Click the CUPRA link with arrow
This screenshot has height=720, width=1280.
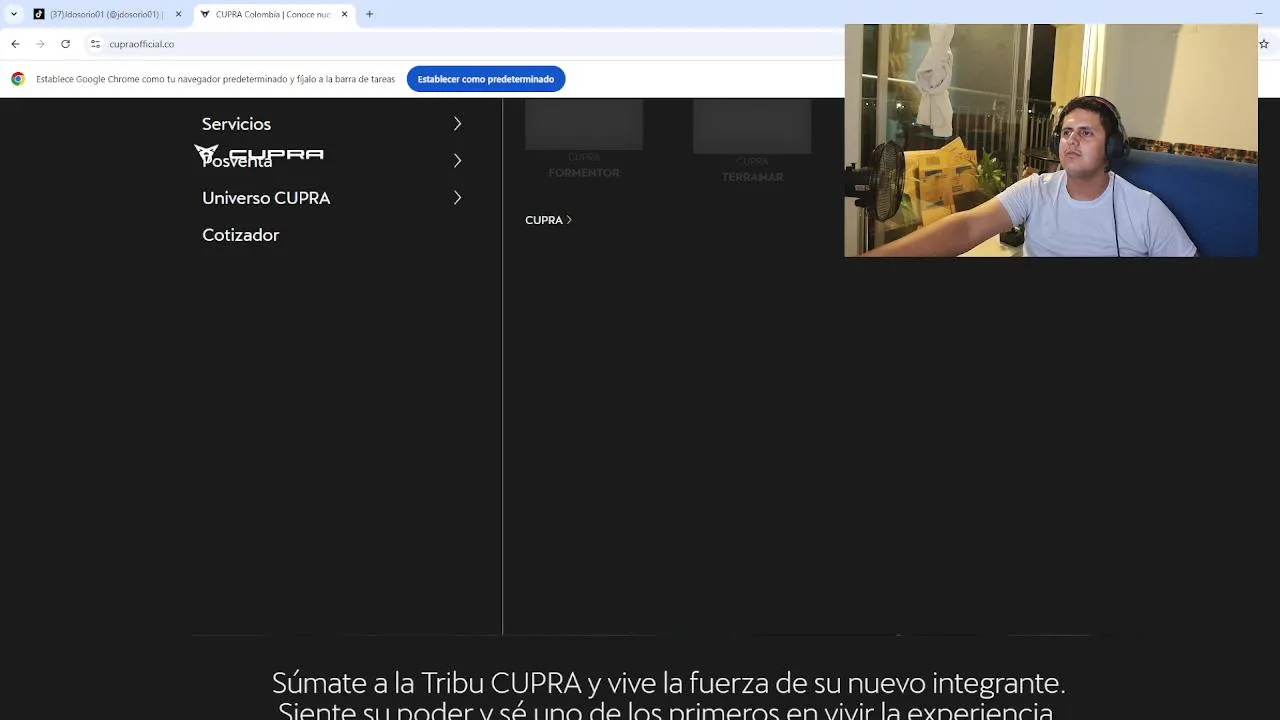coord(548,220)
